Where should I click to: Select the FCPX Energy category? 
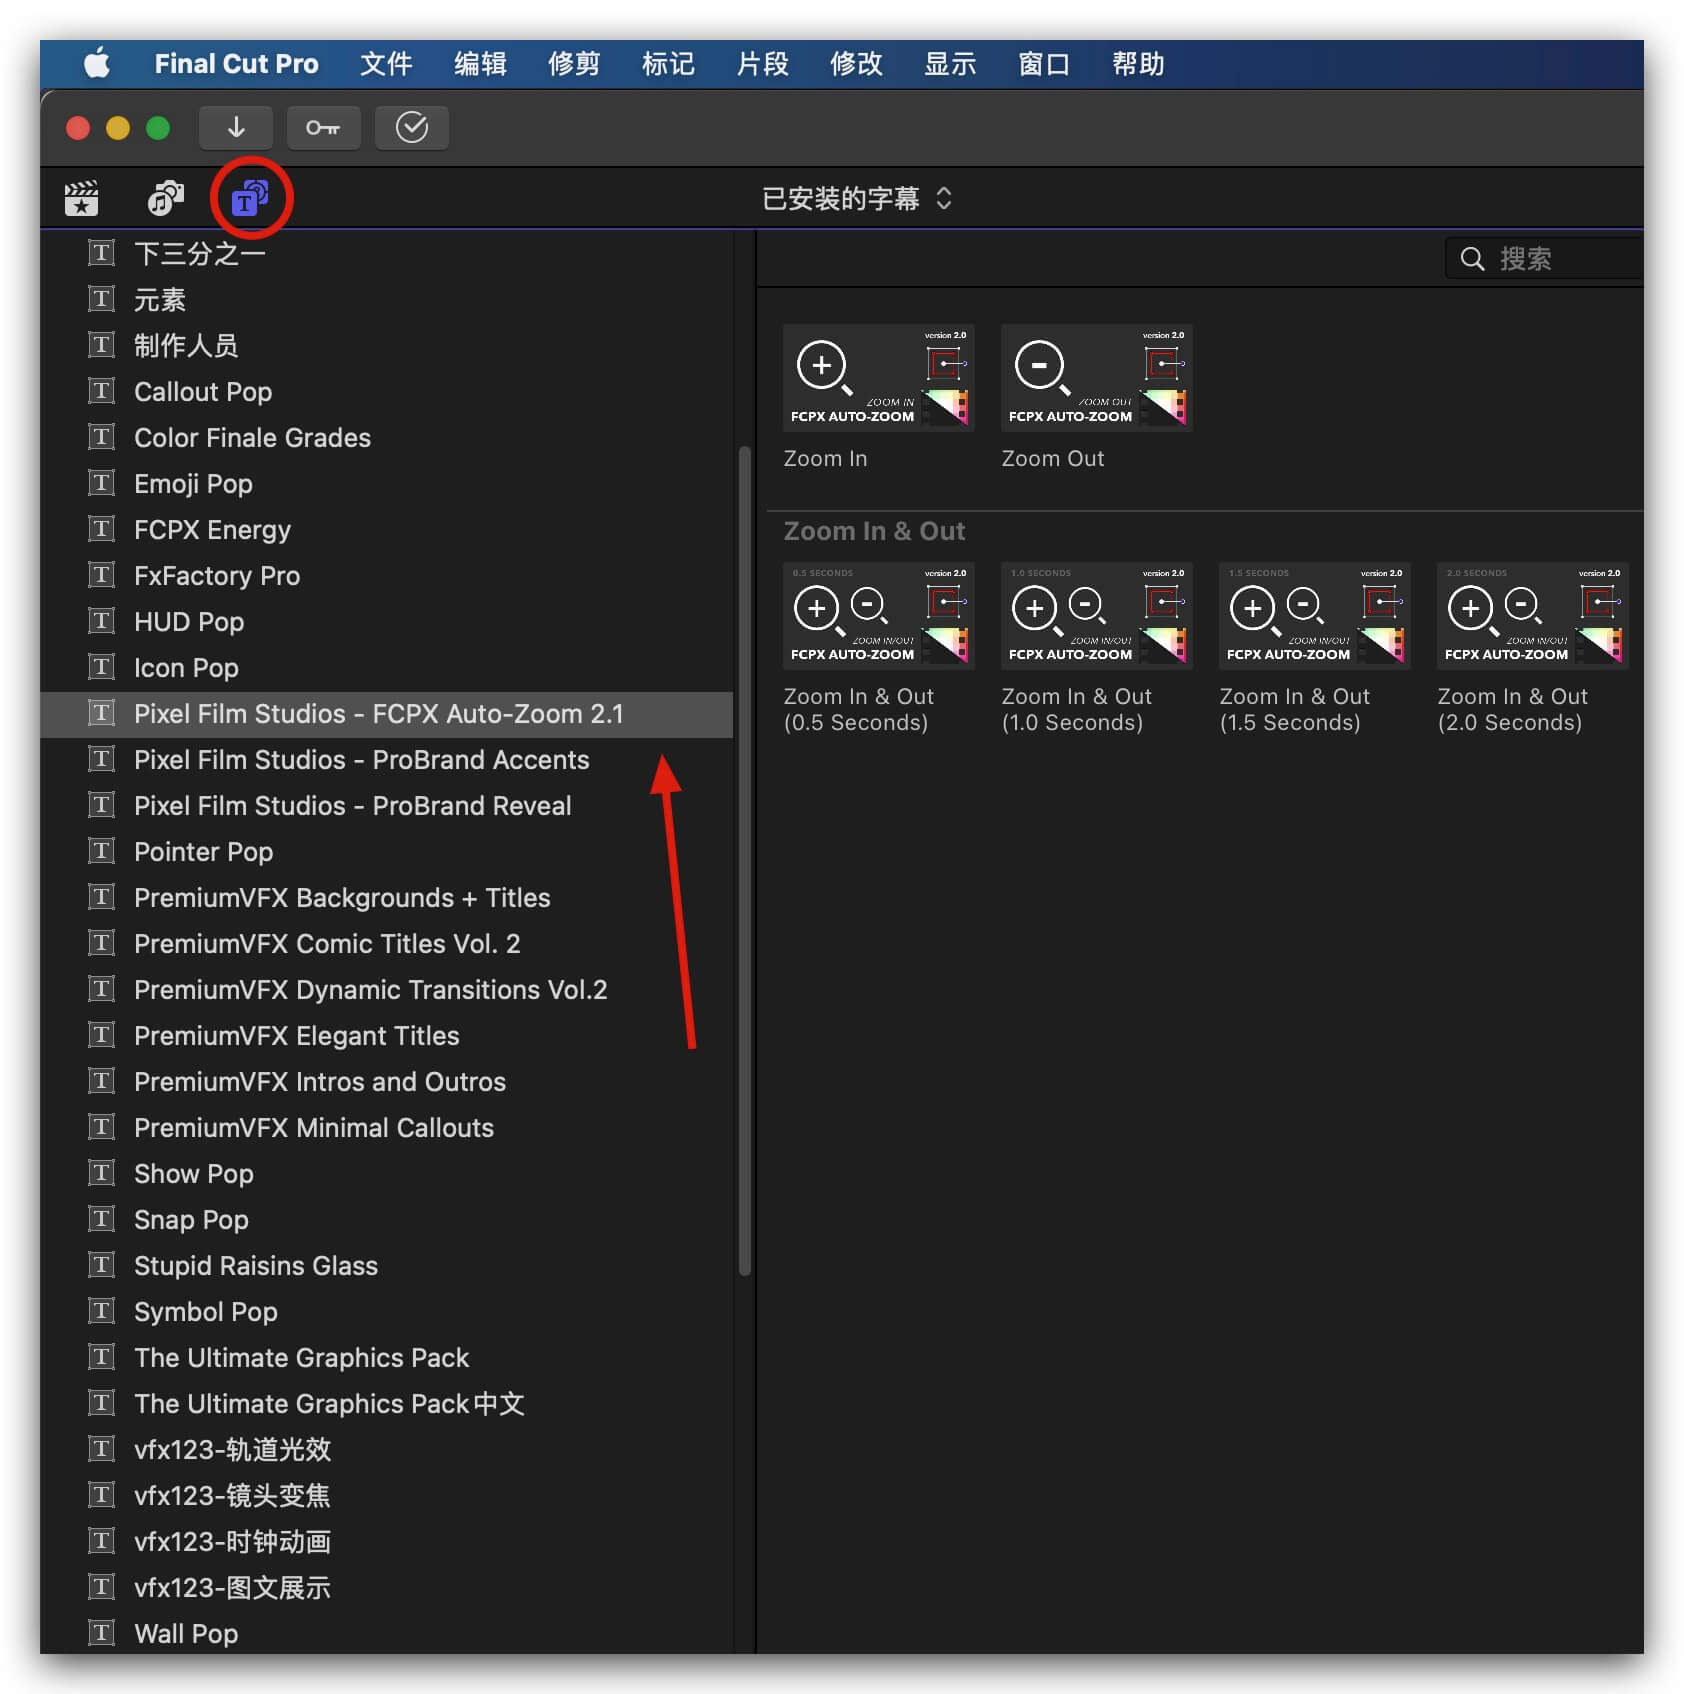pos(386,530)
